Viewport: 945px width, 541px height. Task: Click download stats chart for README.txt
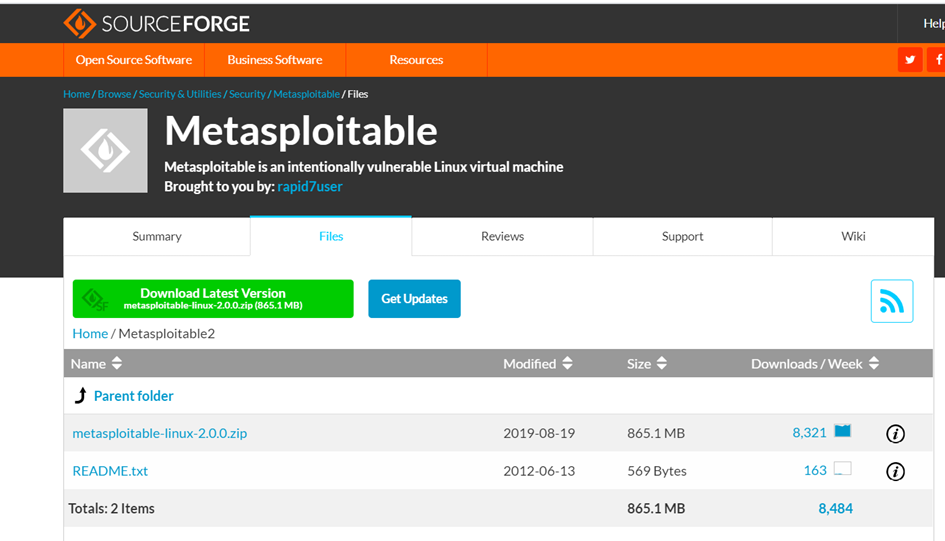843,468
